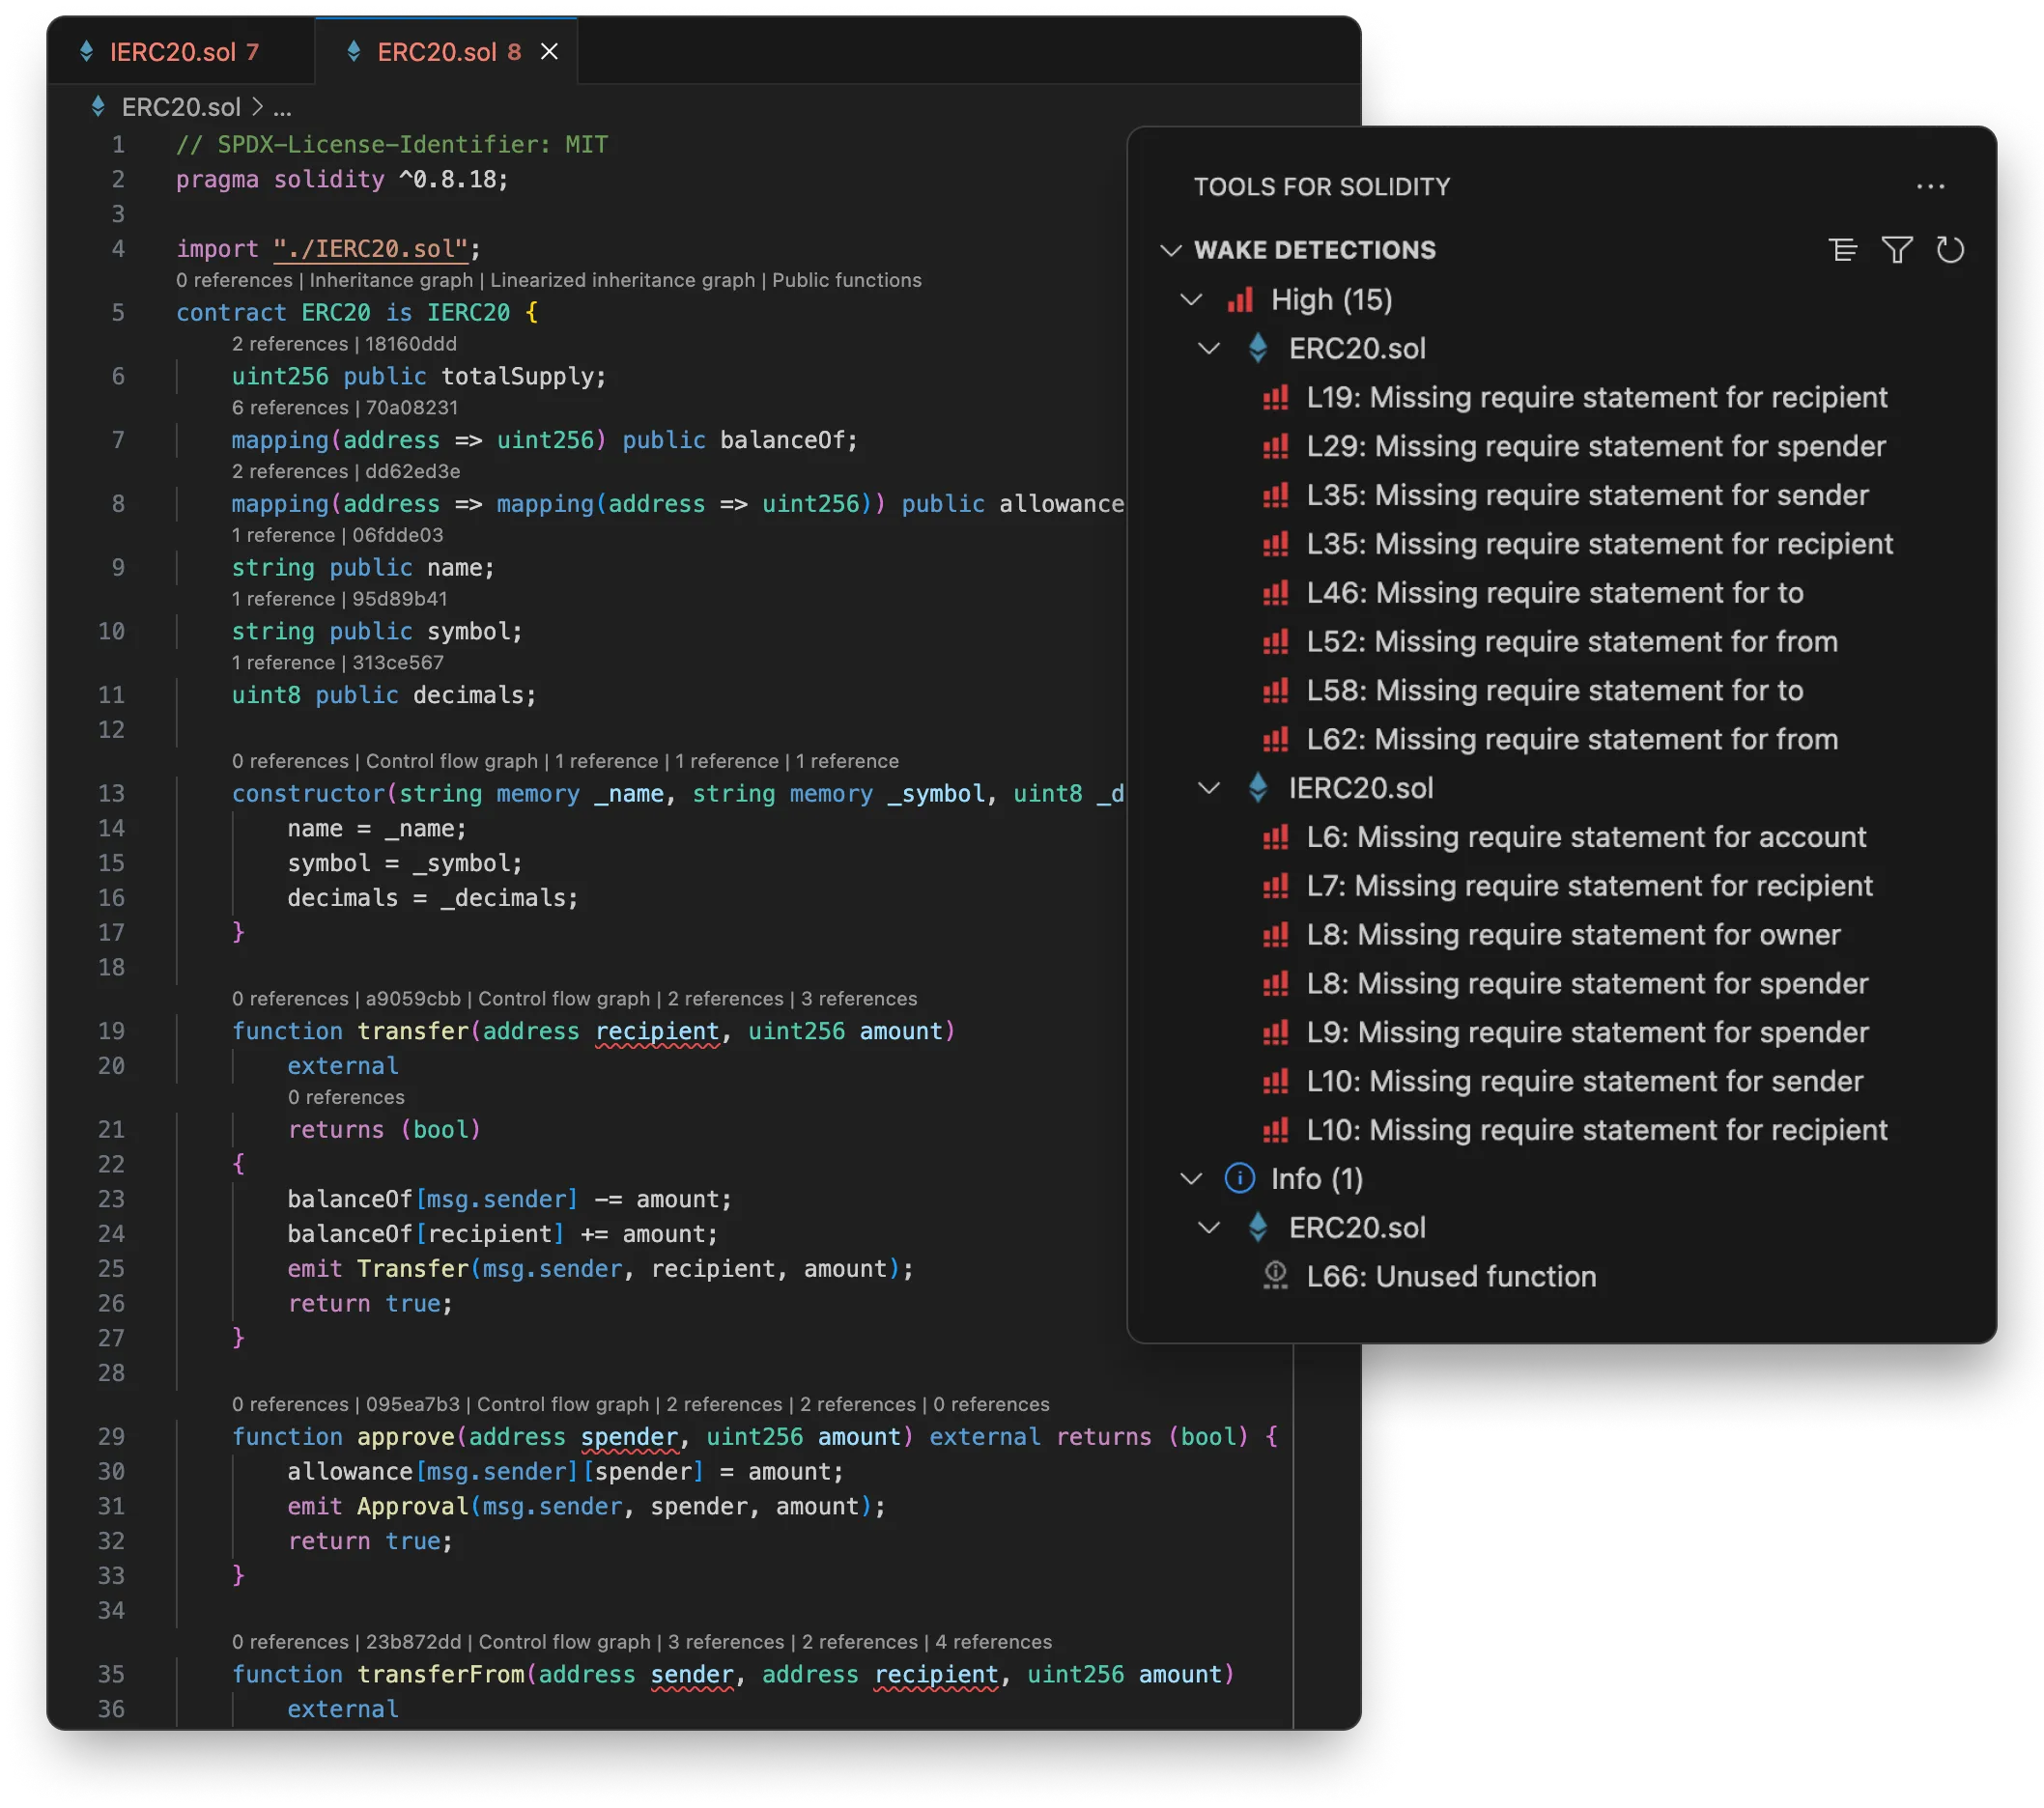Open L62 missing require for from
Screen dimensions: 2044x1808
[1571, 739]
